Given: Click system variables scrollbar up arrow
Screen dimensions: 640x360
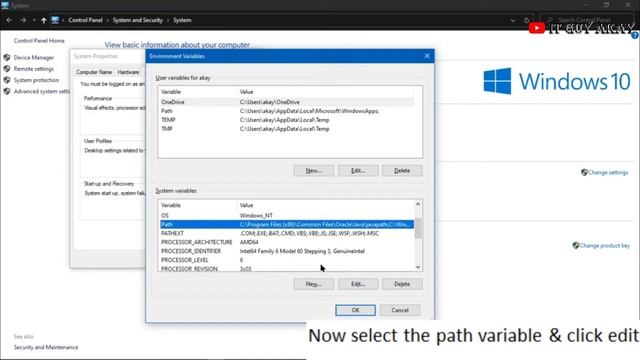Looking at the screenshot, I should click(x=418, y=204).
